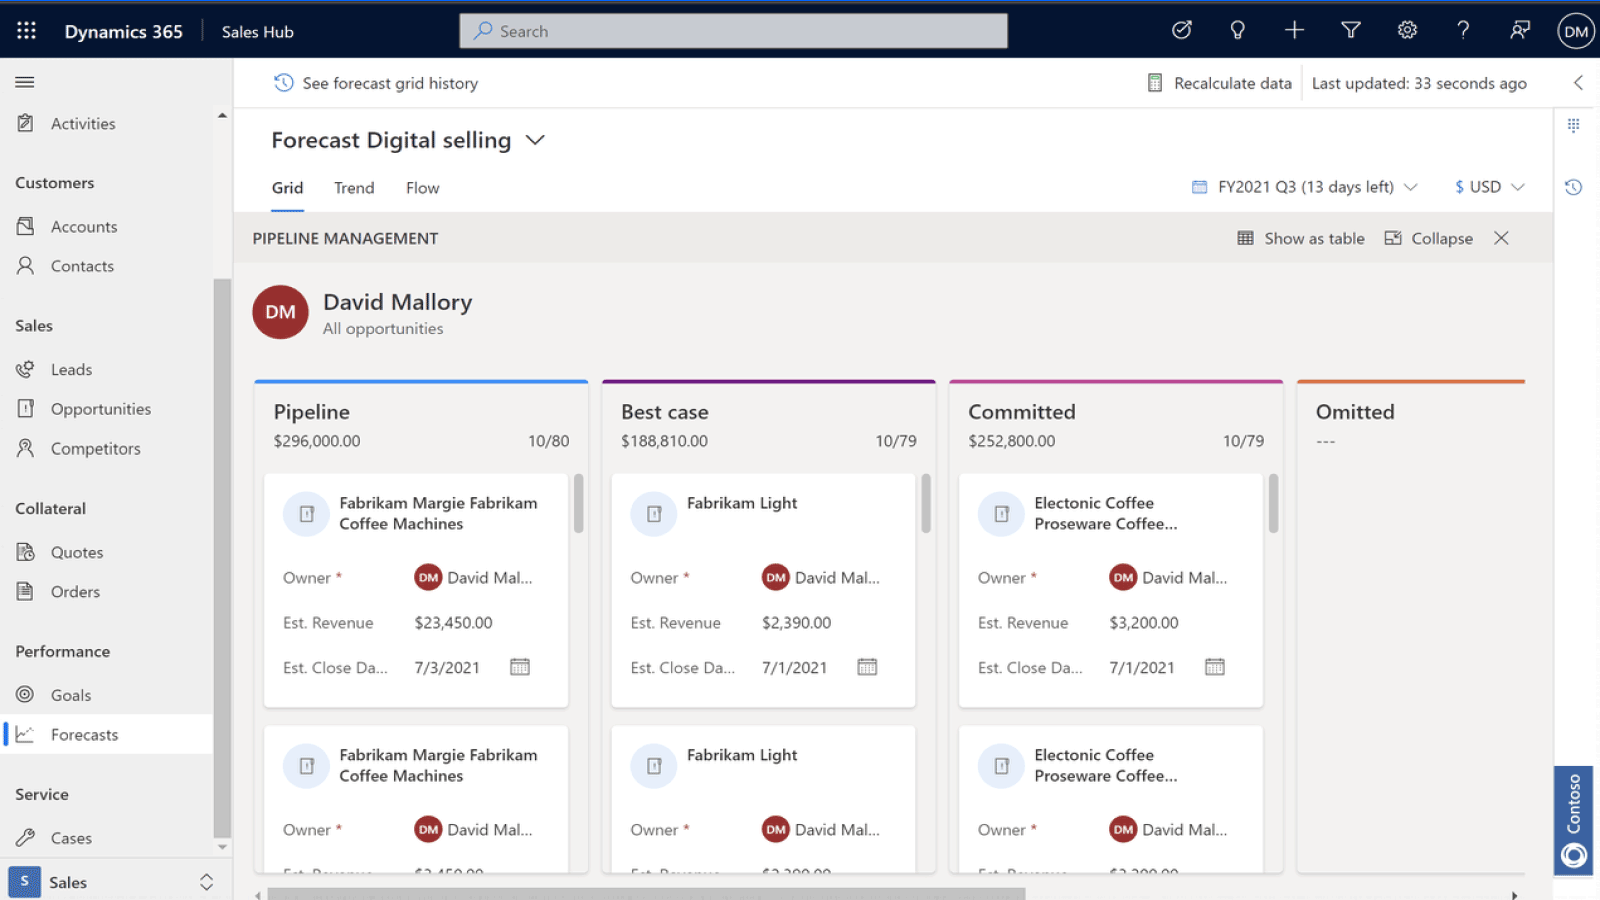Open the Recalculate data calculator icon
The width and height of the screenshot is (1600, 900).
1156,83
